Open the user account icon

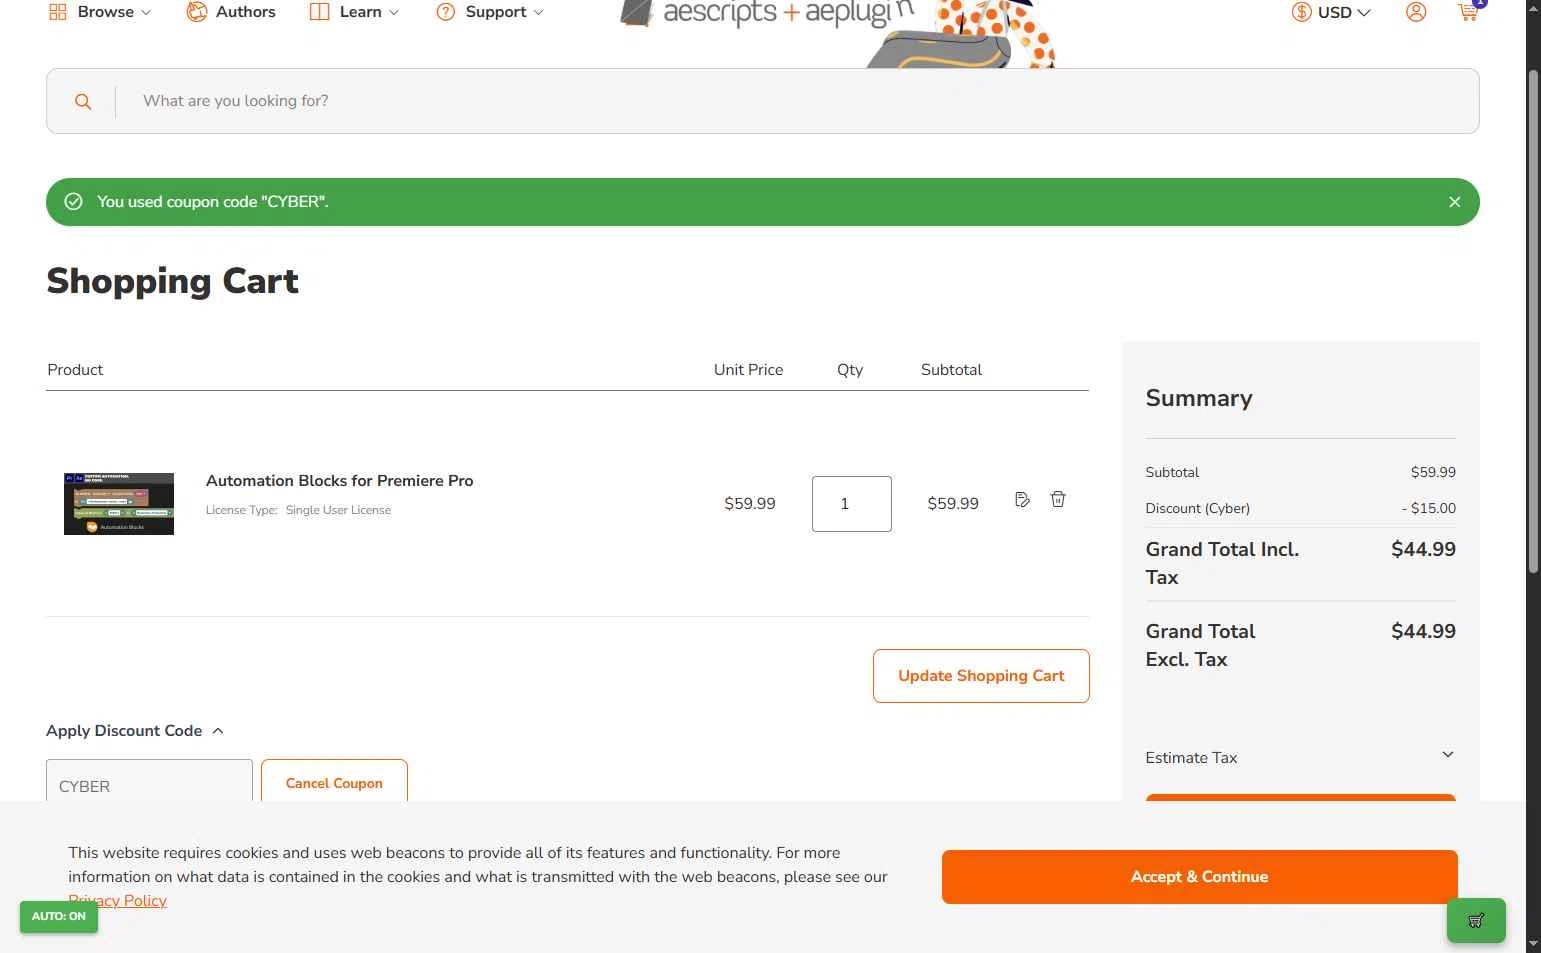[1416, 12]
